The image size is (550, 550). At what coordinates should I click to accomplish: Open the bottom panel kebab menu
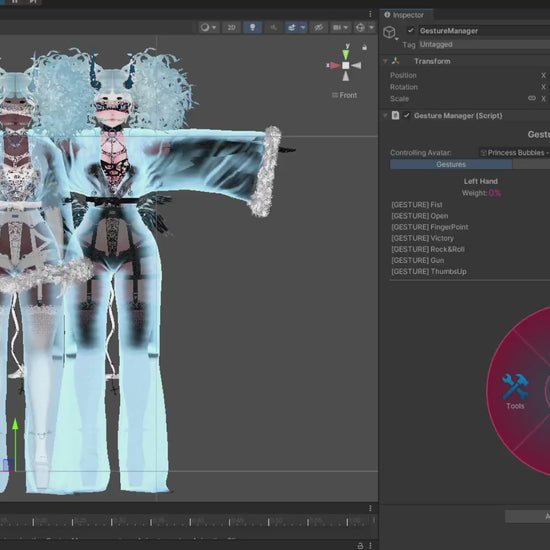[x=370, y=508]
